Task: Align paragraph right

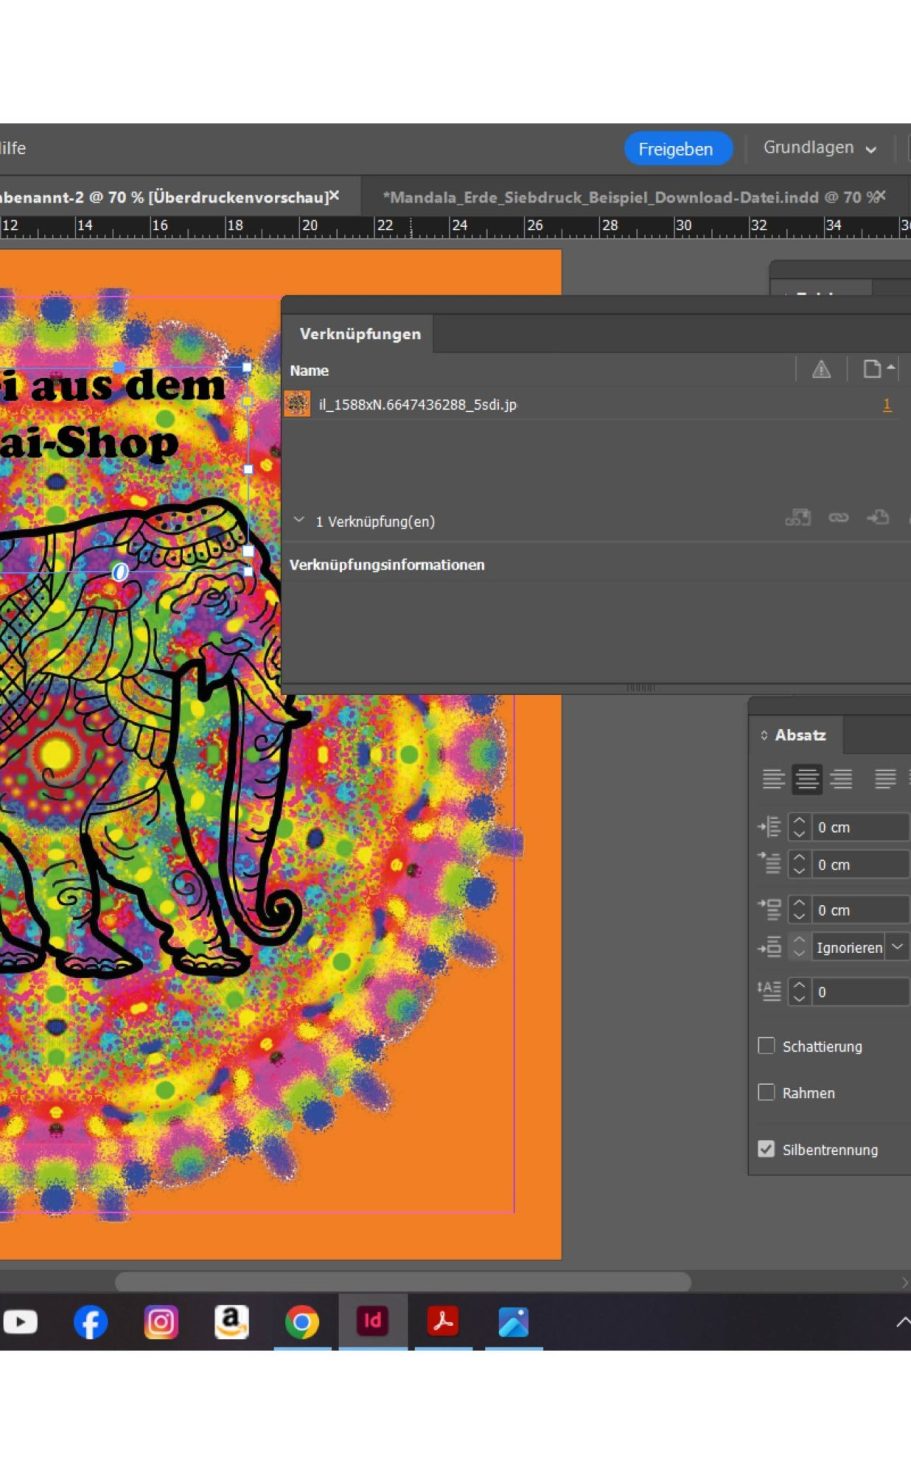Action: pyautogui.click(x=842, y=779)
